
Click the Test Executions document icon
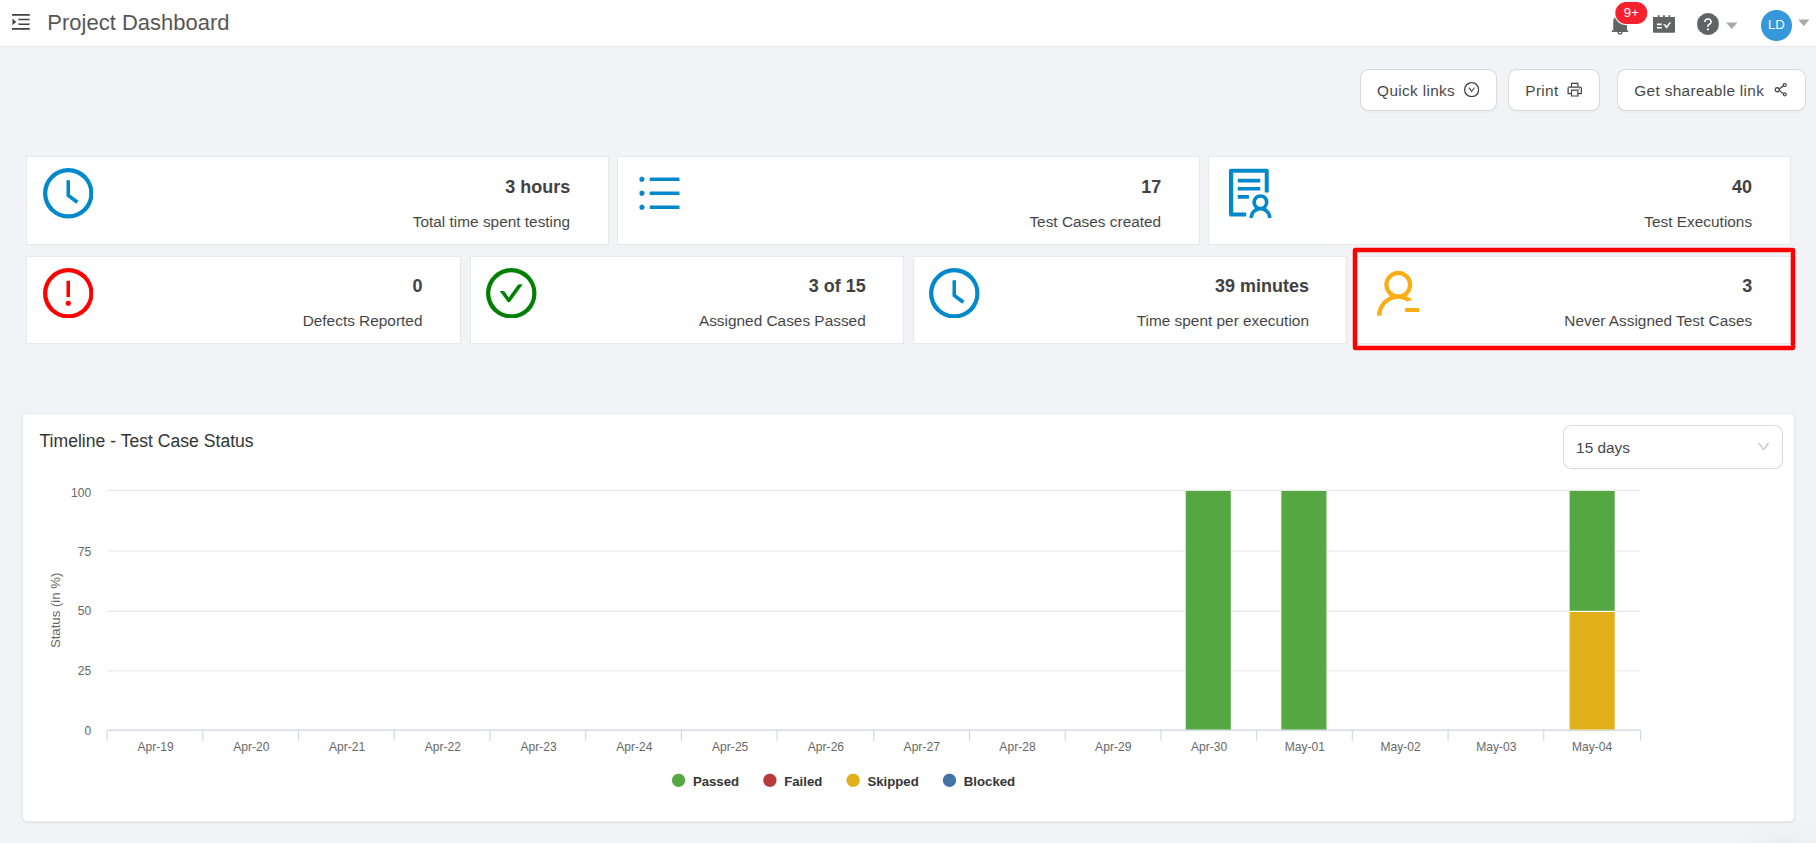point(1250,193)
